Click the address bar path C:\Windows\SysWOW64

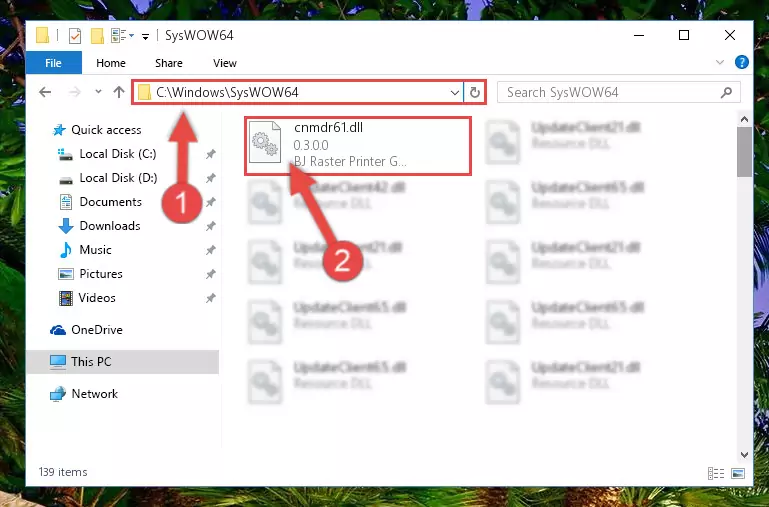[227, 92]
